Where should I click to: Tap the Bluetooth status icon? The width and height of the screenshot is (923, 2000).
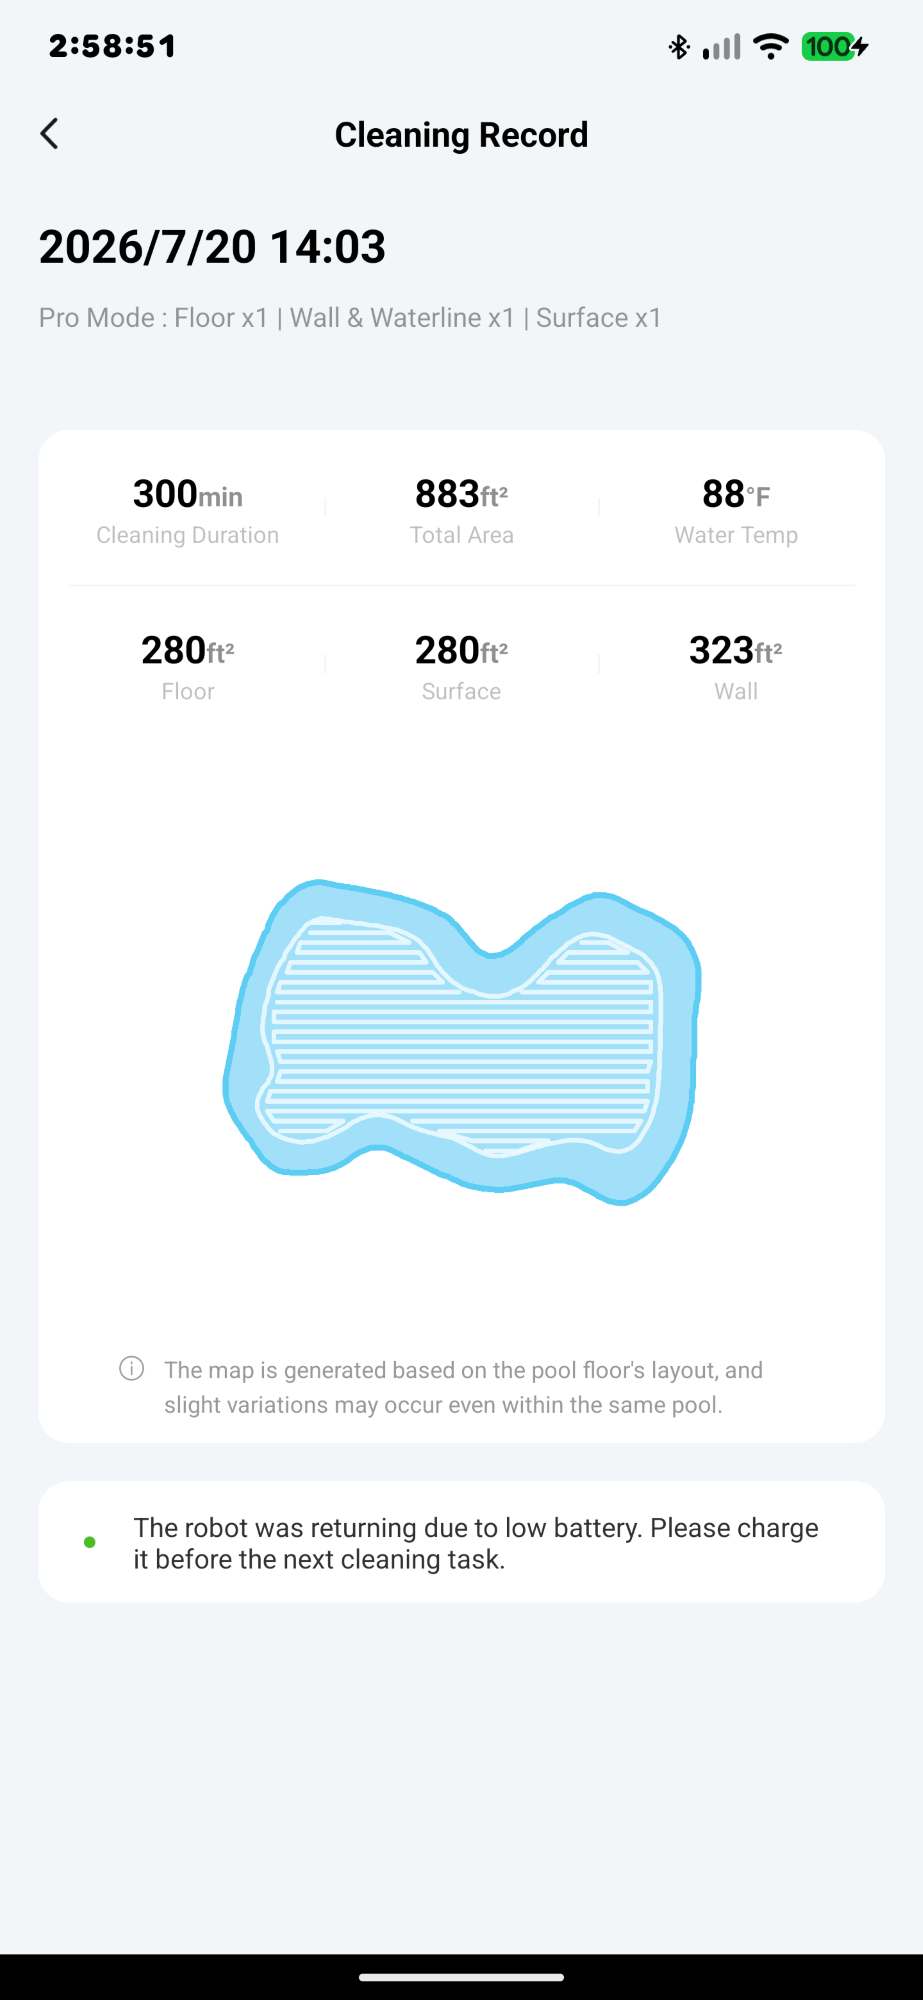click(x=679, y=46)
